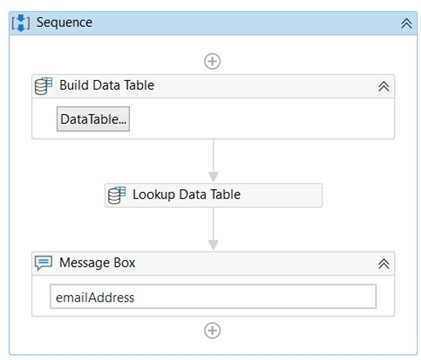Add activity via bottom plus icon
421x360 pixels.
pos(212,330)
